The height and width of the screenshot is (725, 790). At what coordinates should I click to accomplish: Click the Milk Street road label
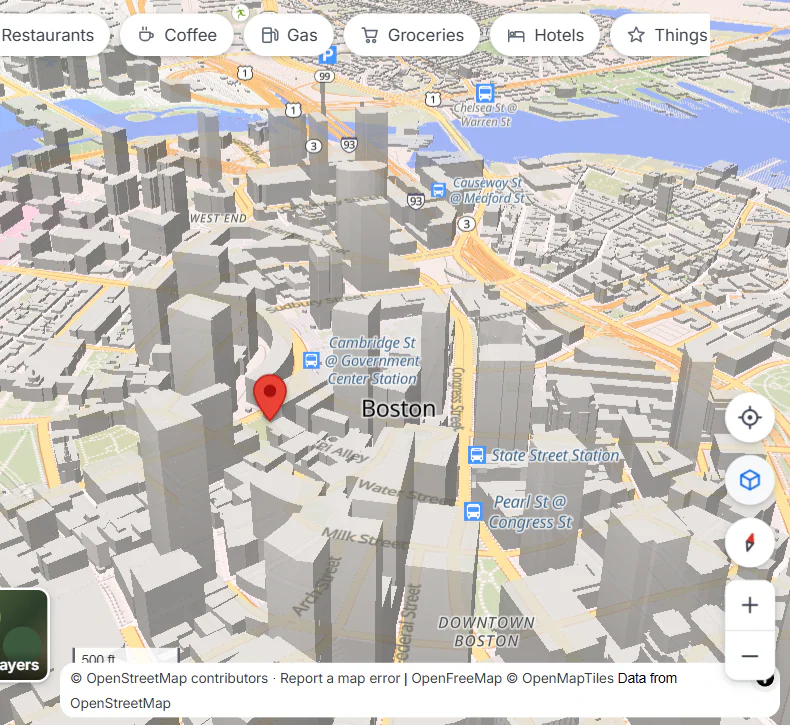pyautogui.click(x=365, y=539)
